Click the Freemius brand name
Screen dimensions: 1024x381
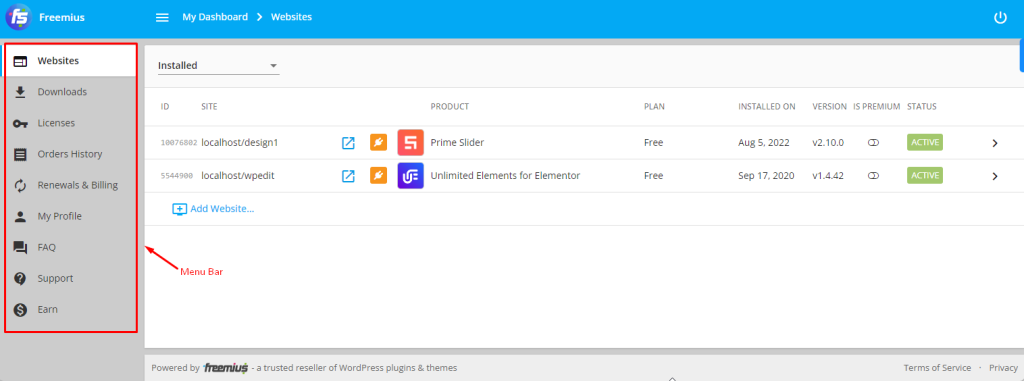pos(62,18)
